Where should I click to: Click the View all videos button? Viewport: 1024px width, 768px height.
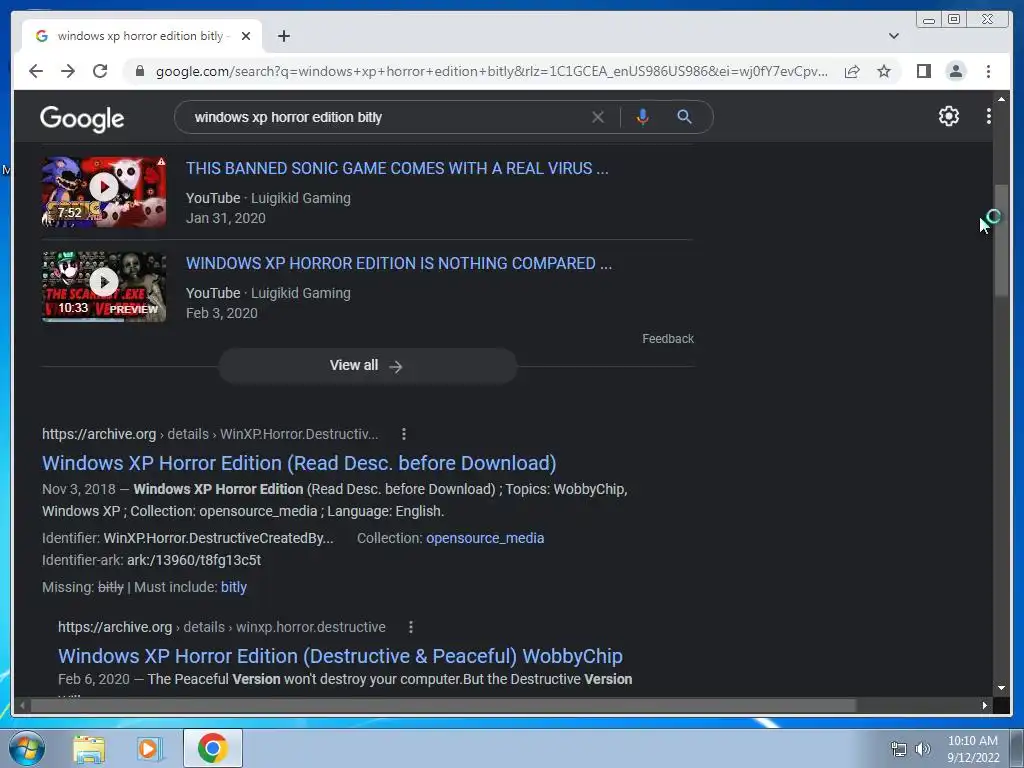click(x=367, y=366)
